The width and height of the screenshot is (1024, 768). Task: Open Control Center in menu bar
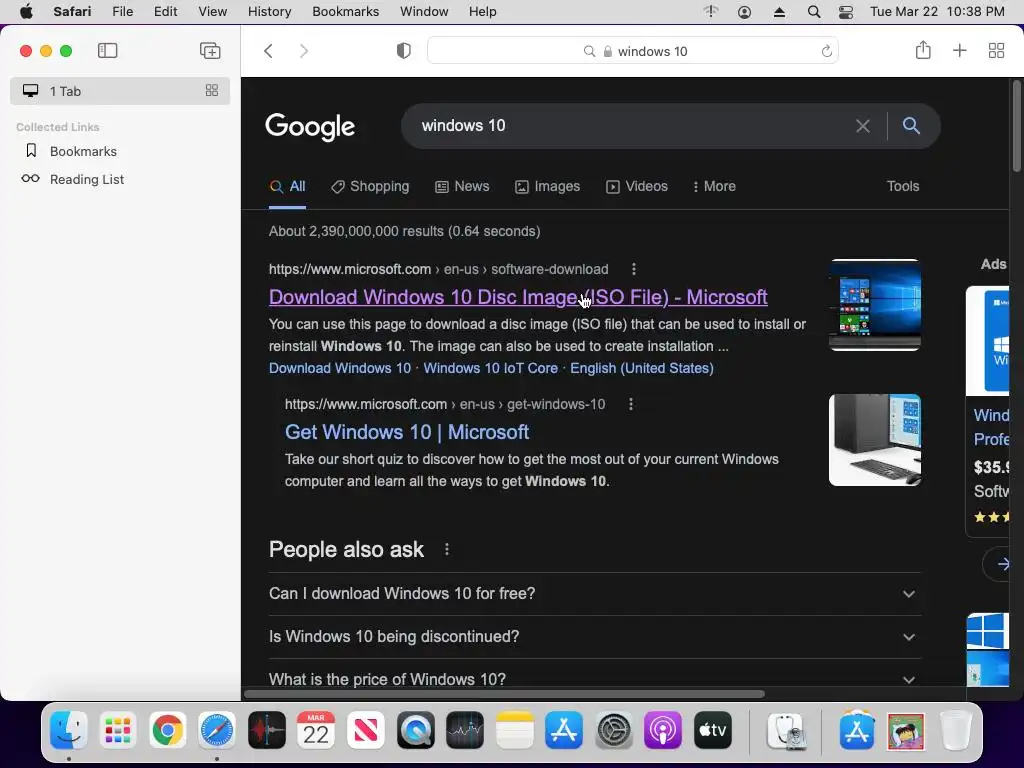846,12
